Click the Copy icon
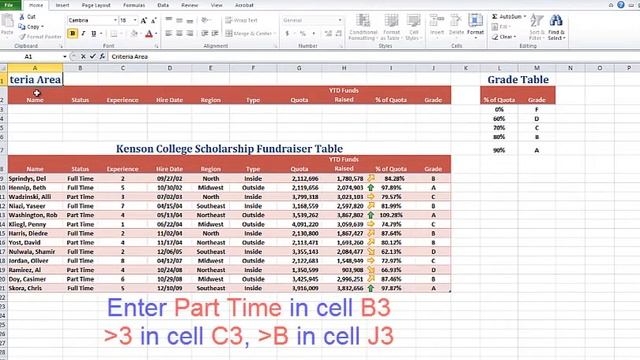 [x=22, y=27]
